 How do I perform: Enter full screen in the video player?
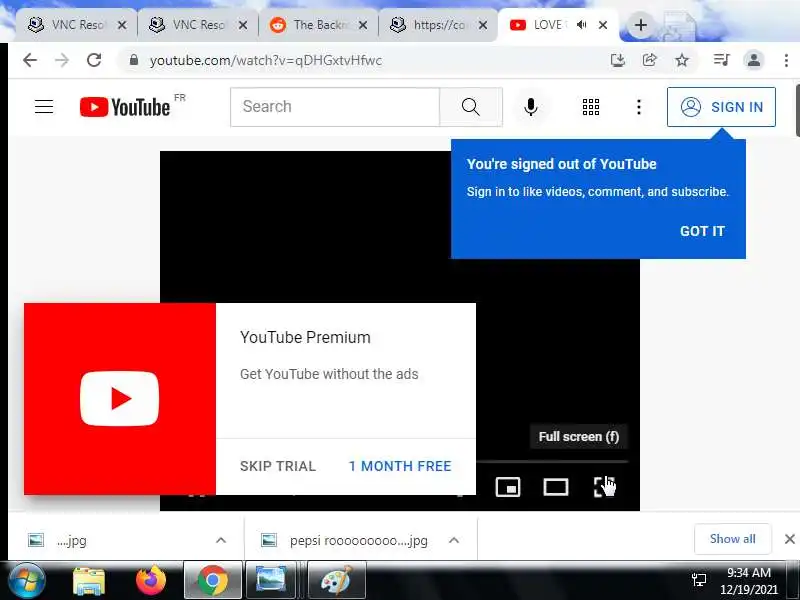coord(604,487)
